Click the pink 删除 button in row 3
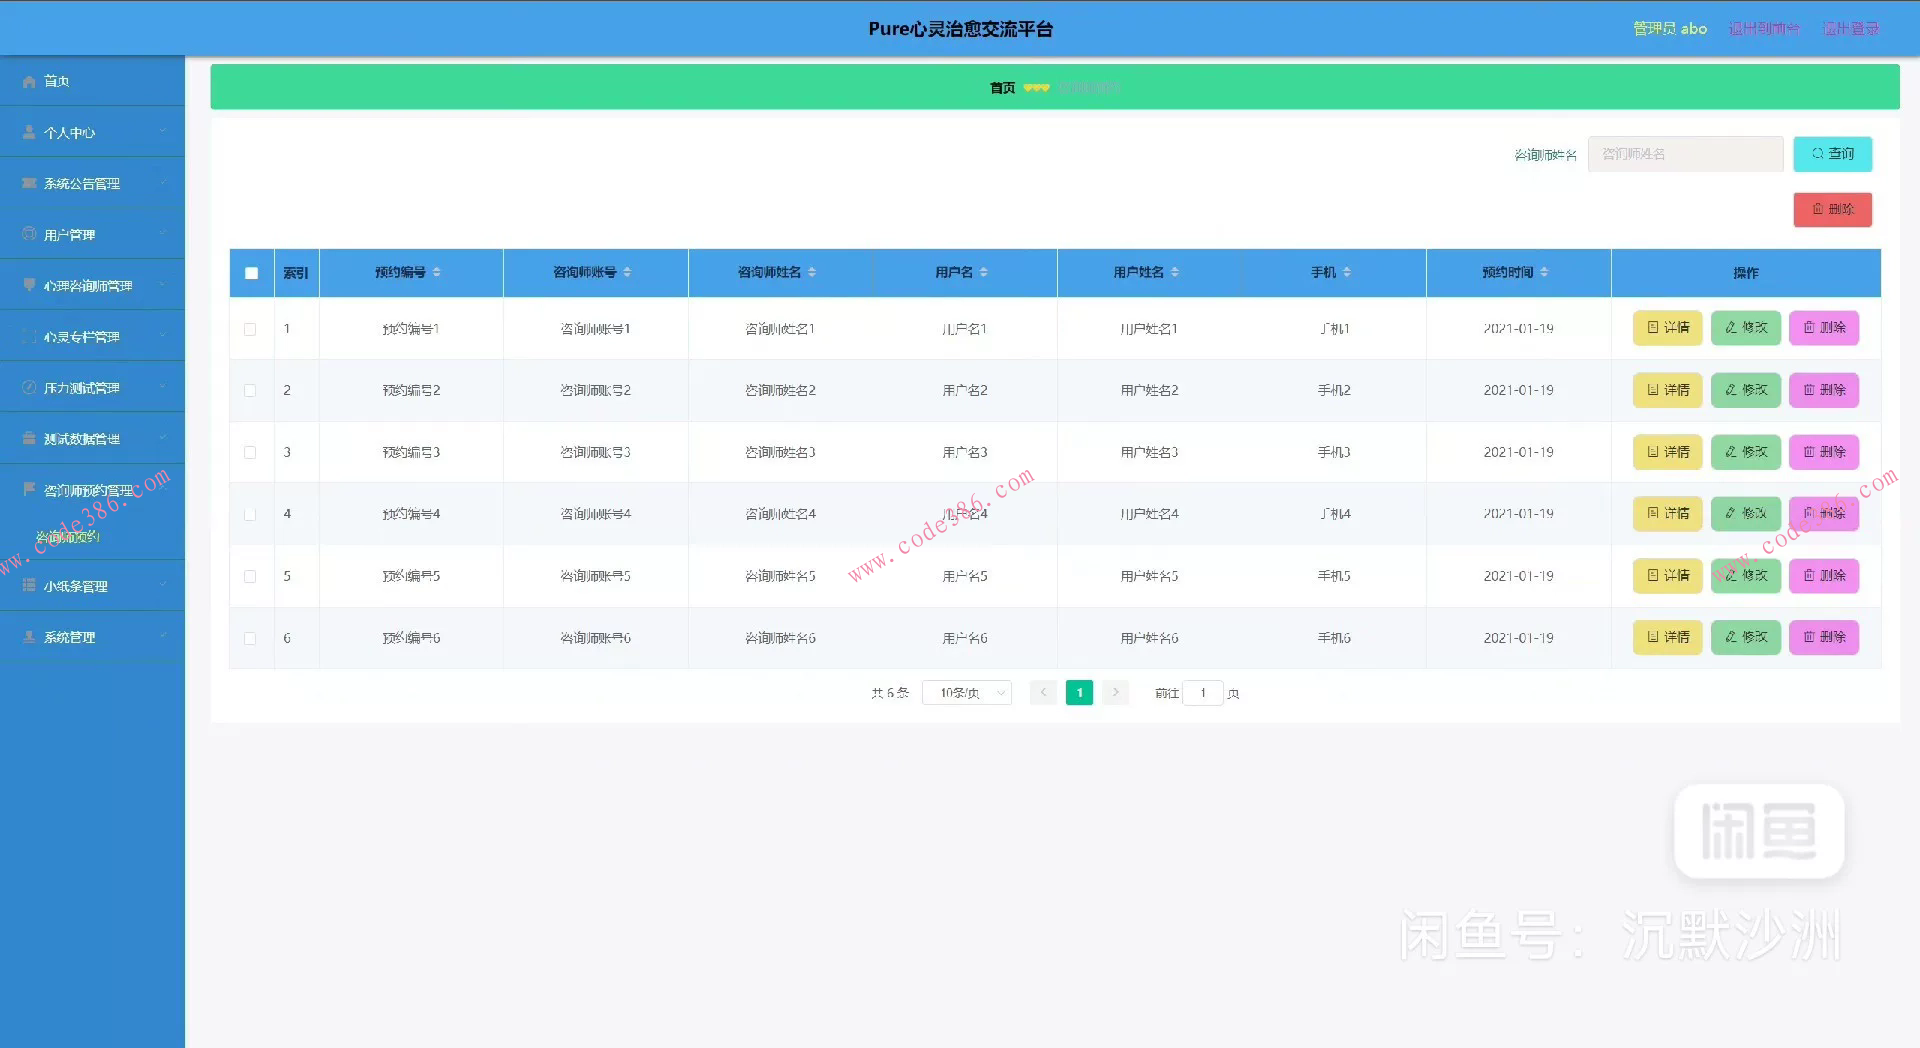 click(1823, 452)
